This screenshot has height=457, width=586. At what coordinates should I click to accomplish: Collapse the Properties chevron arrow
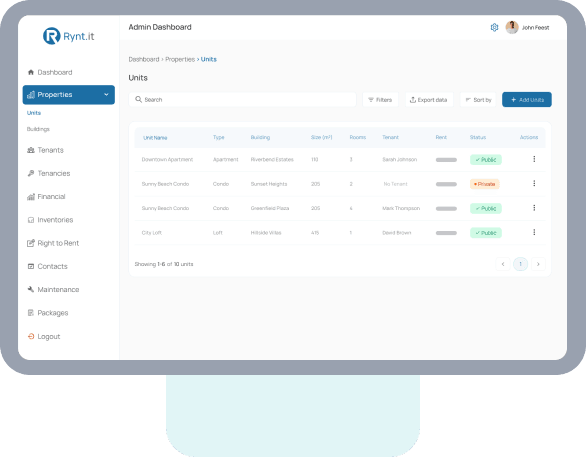pos(106,95)
